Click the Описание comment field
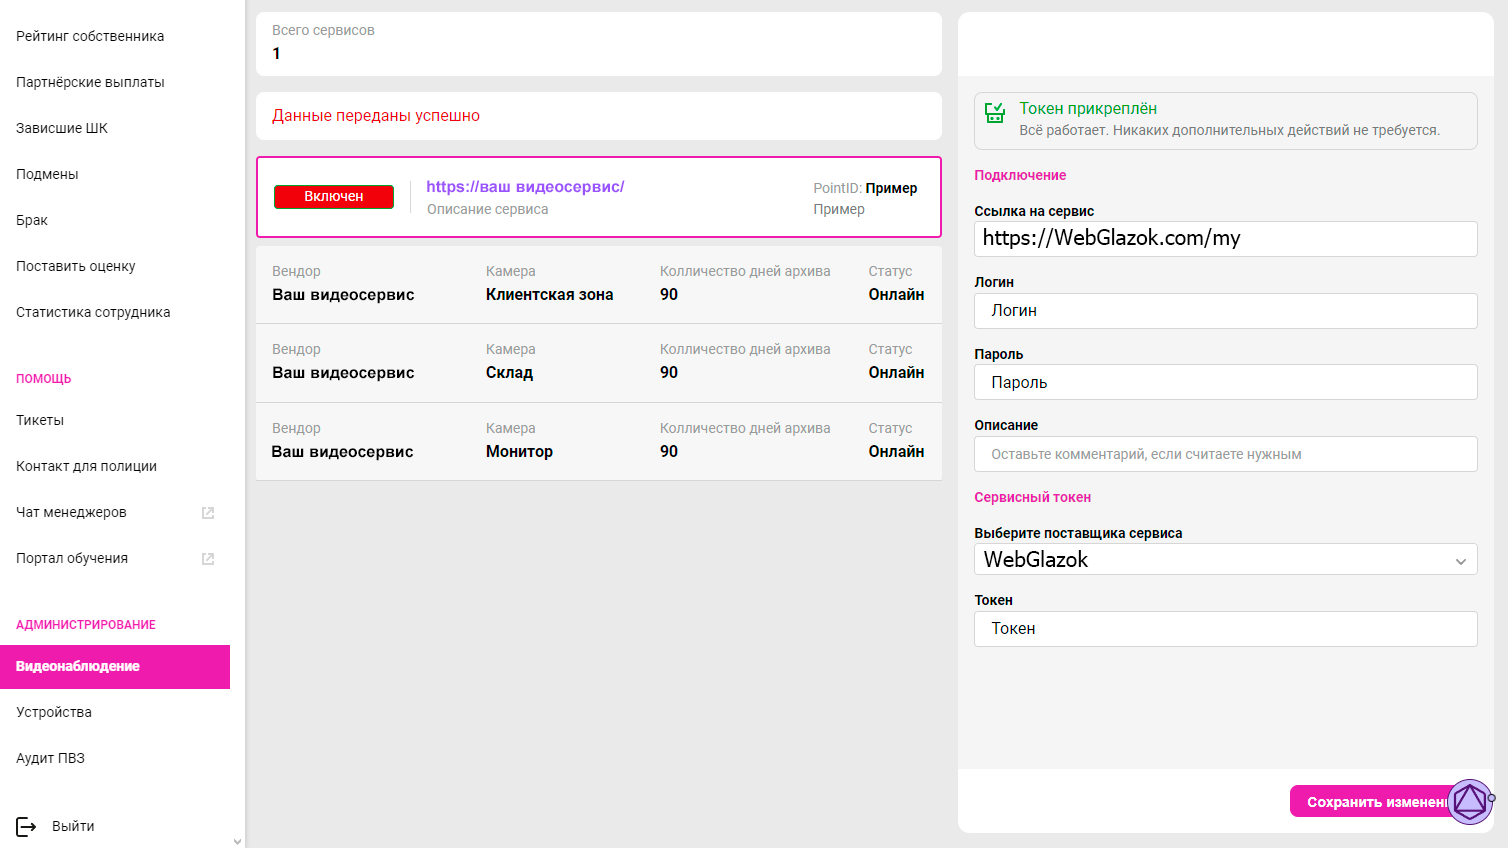Screen dimensions: 1508x848 [1226, 454]
